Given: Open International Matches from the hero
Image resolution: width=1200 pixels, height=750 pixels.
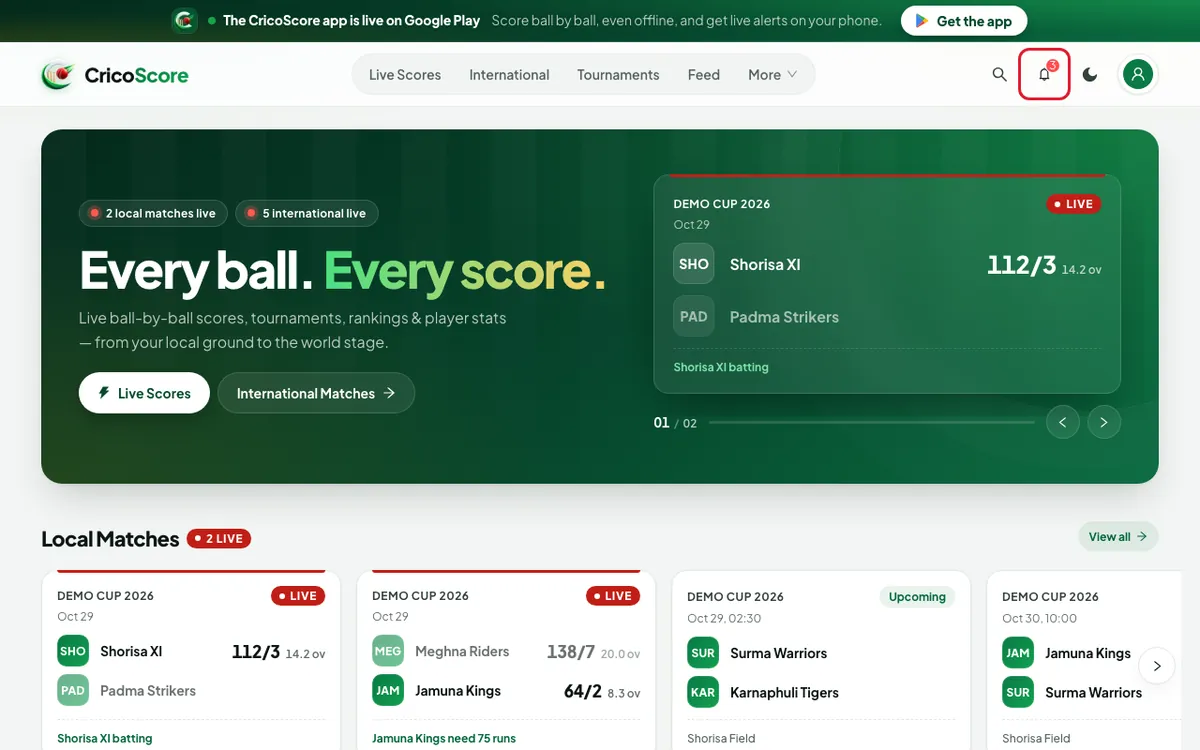Looking at the screenshot, I should (x=316, y=393).
